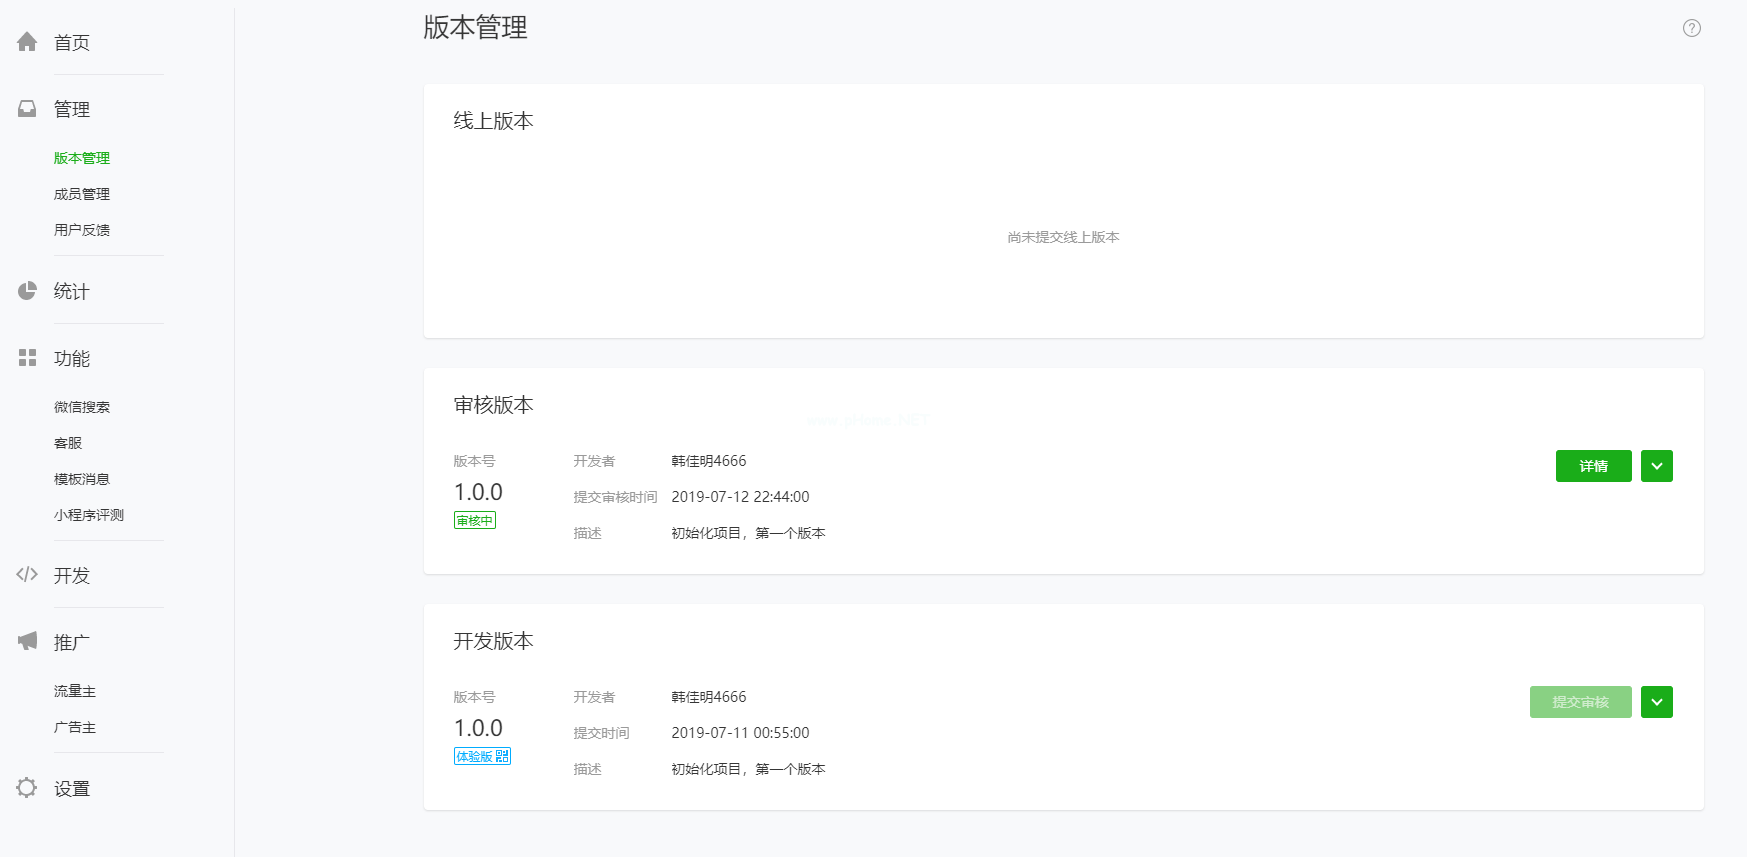The width and height of the screenshot is (1747, 857).
Task: Click the features grid icon
Action: (27, 358)
